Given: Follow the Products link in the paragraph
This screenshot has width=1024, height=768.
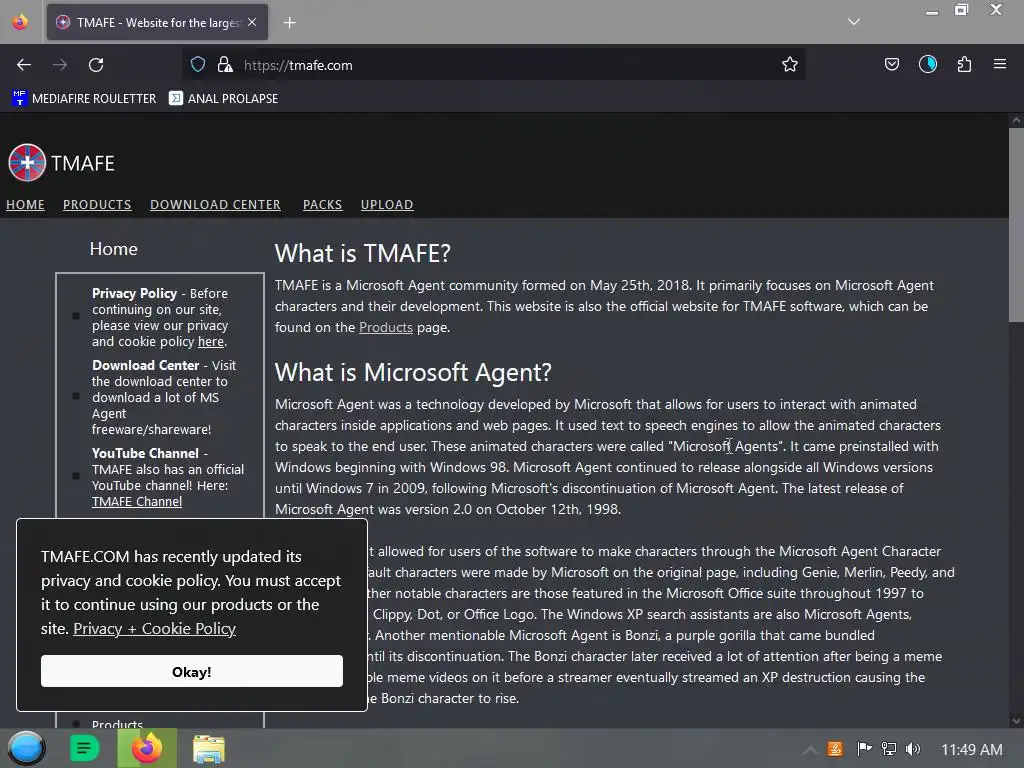Looking at the screenshot, I should [386, 327].
